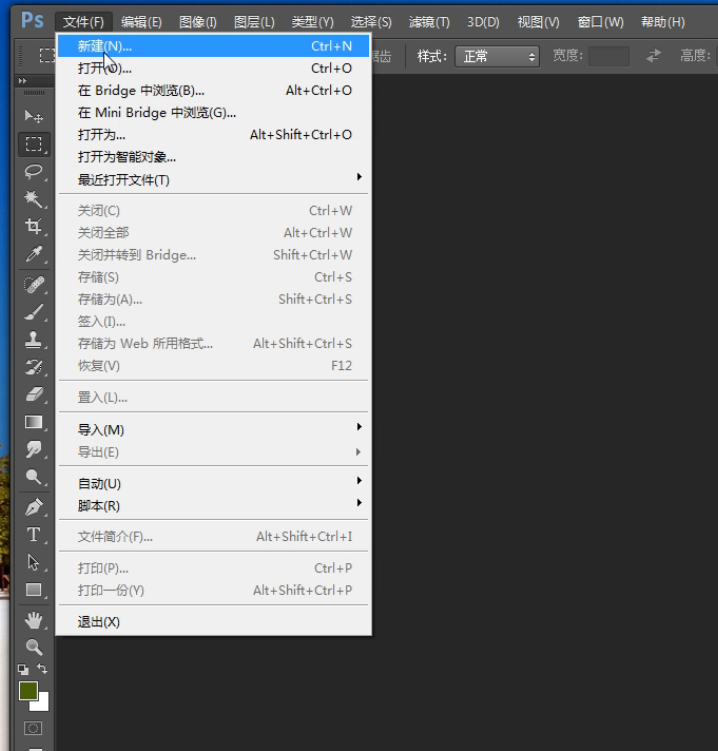Select the Hand tool

pyautogui.click(x=34, y=620)
